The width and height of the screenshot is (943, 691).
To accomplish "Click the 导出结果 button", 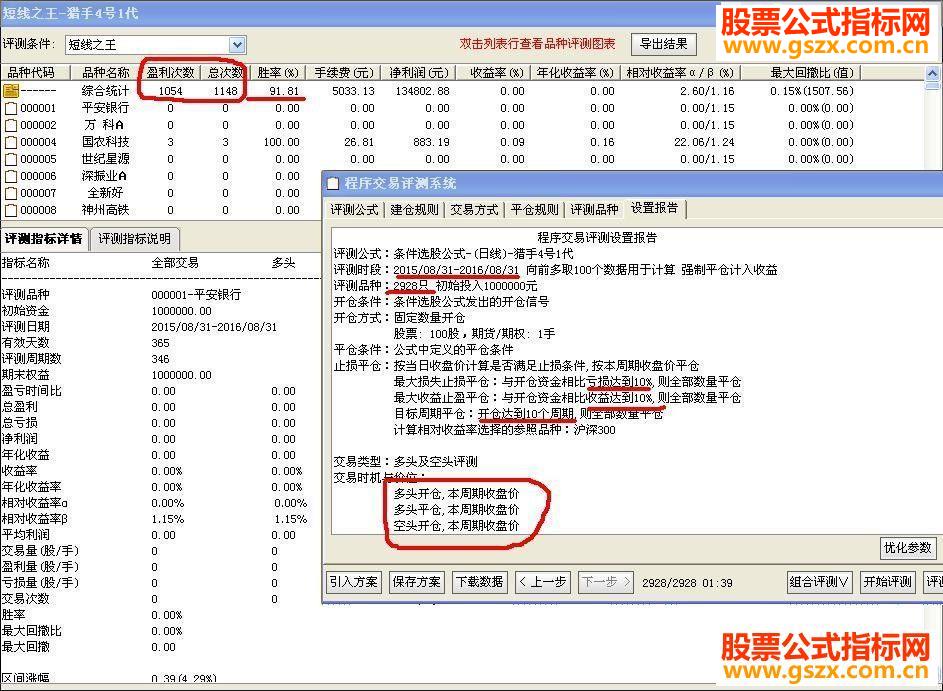I will [x=663, y=44].
